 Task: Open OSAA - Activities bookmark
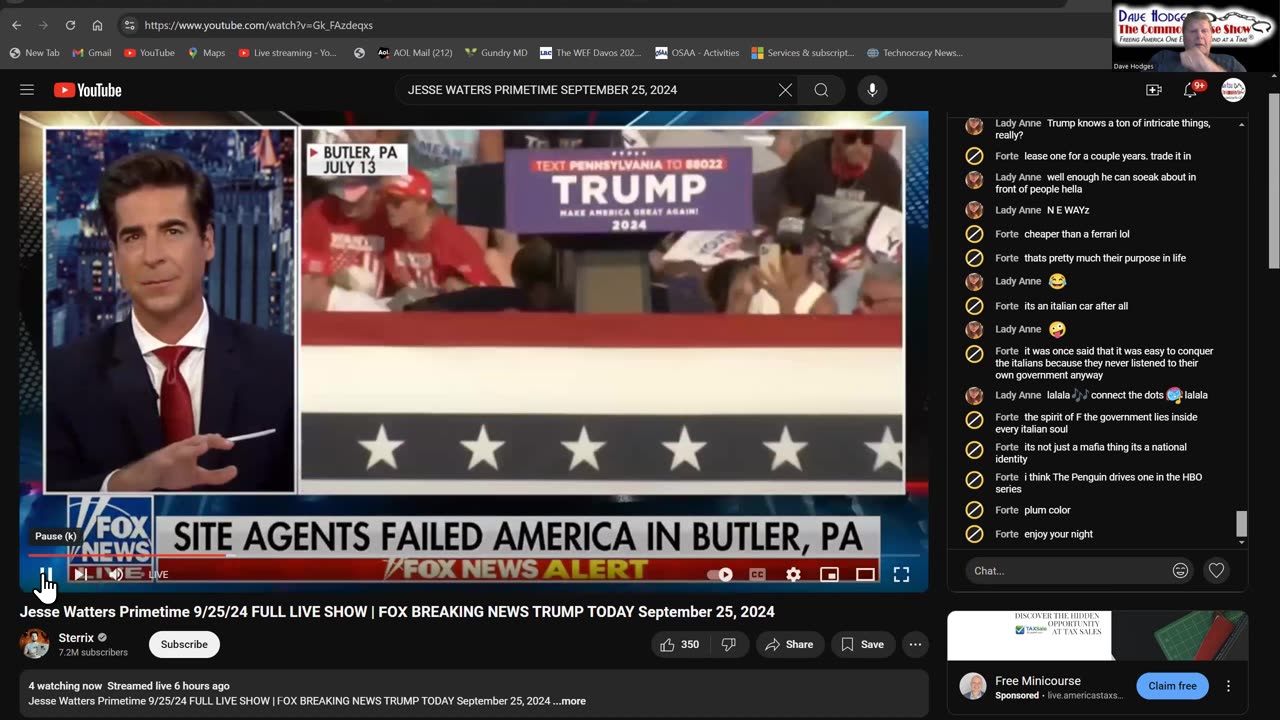(697, 53)
